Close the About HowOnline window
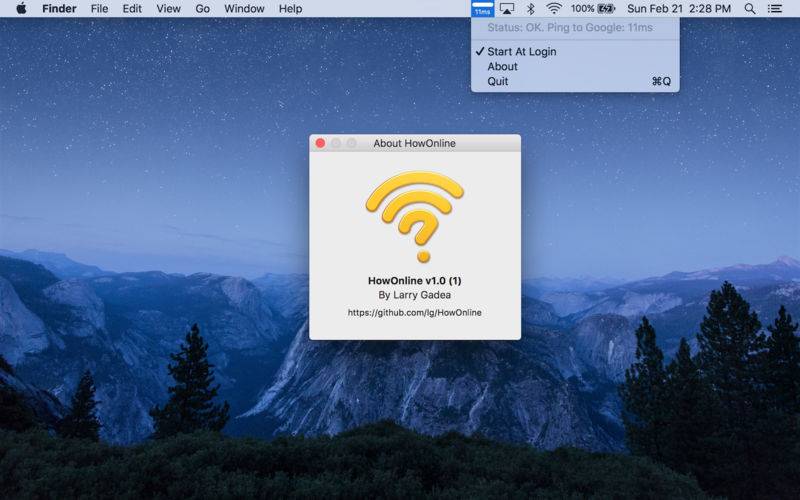 tap(320, 143)
